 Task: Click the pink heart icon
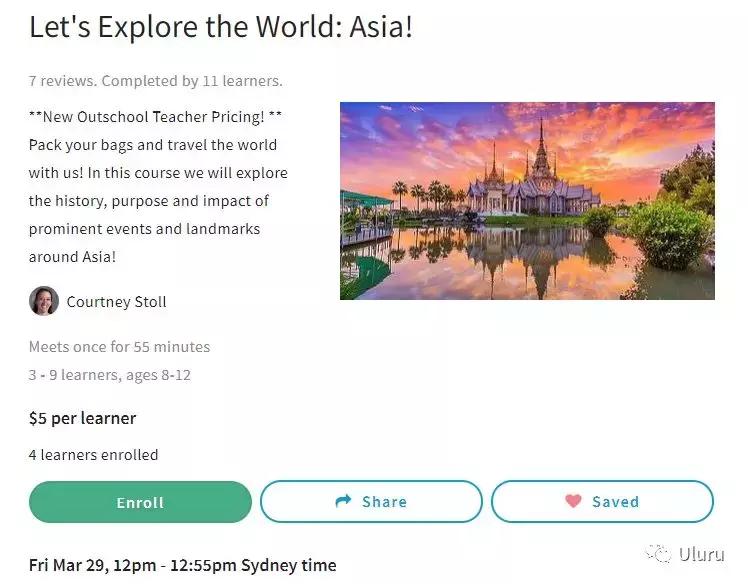573,501
